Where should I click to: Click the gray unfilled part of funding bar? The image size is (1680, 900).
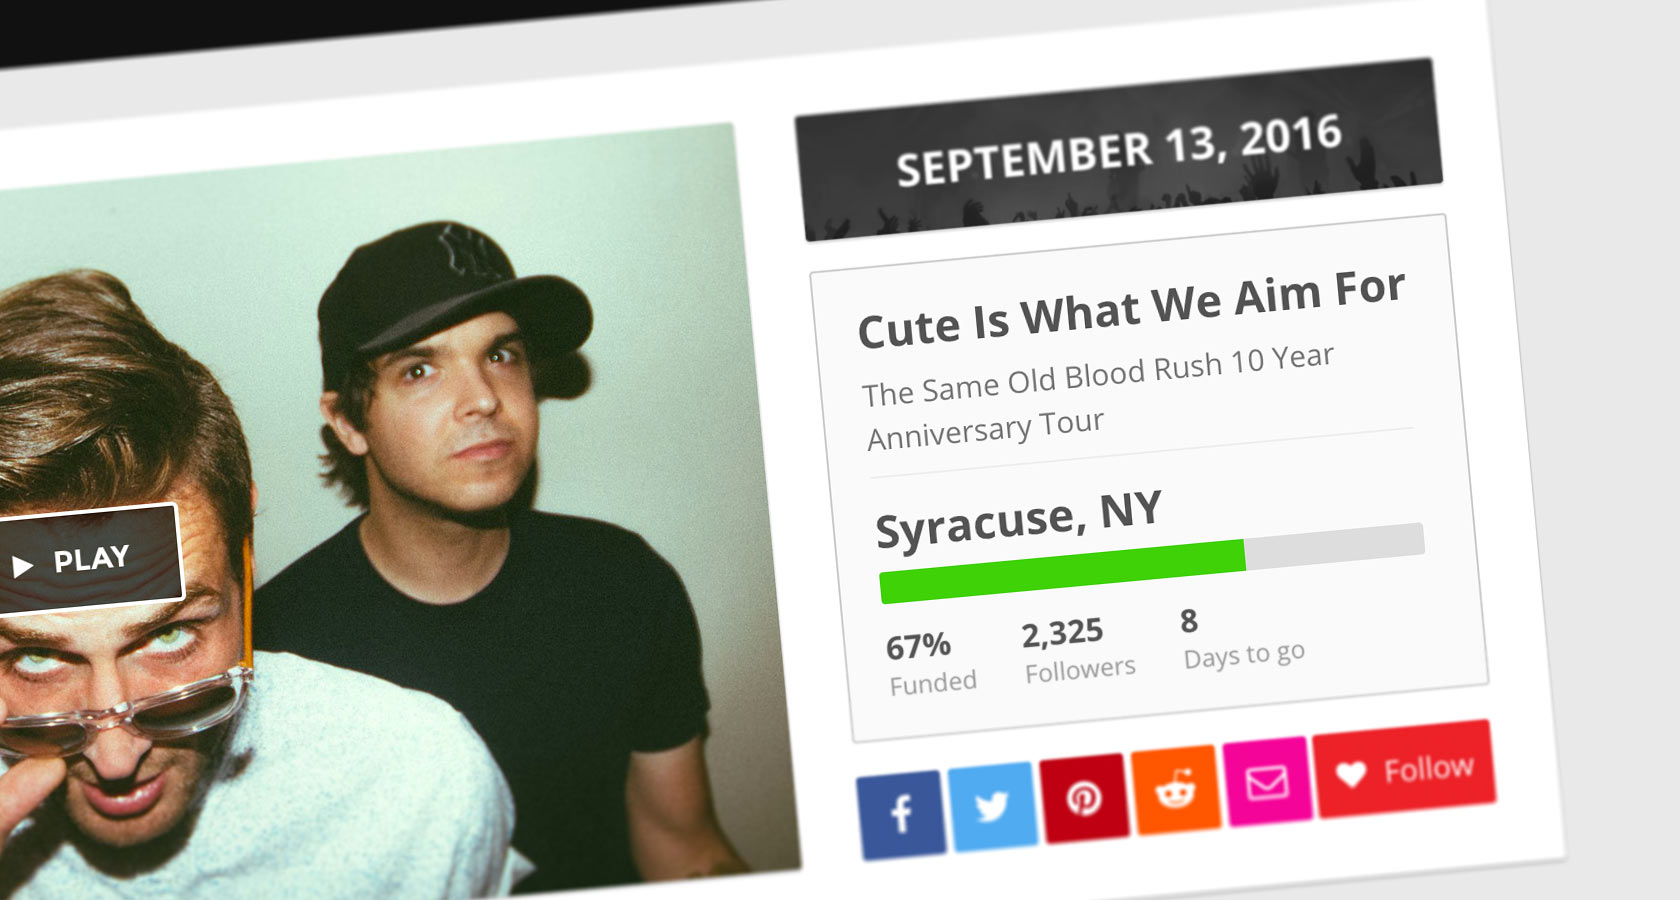(x=1335, y=546)
